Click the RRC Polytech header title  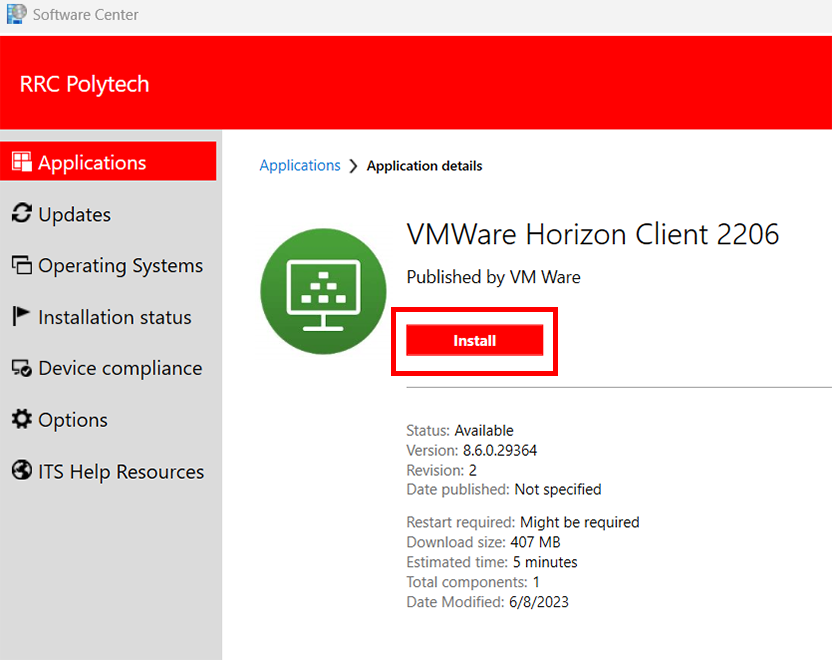tap(84, 84)
